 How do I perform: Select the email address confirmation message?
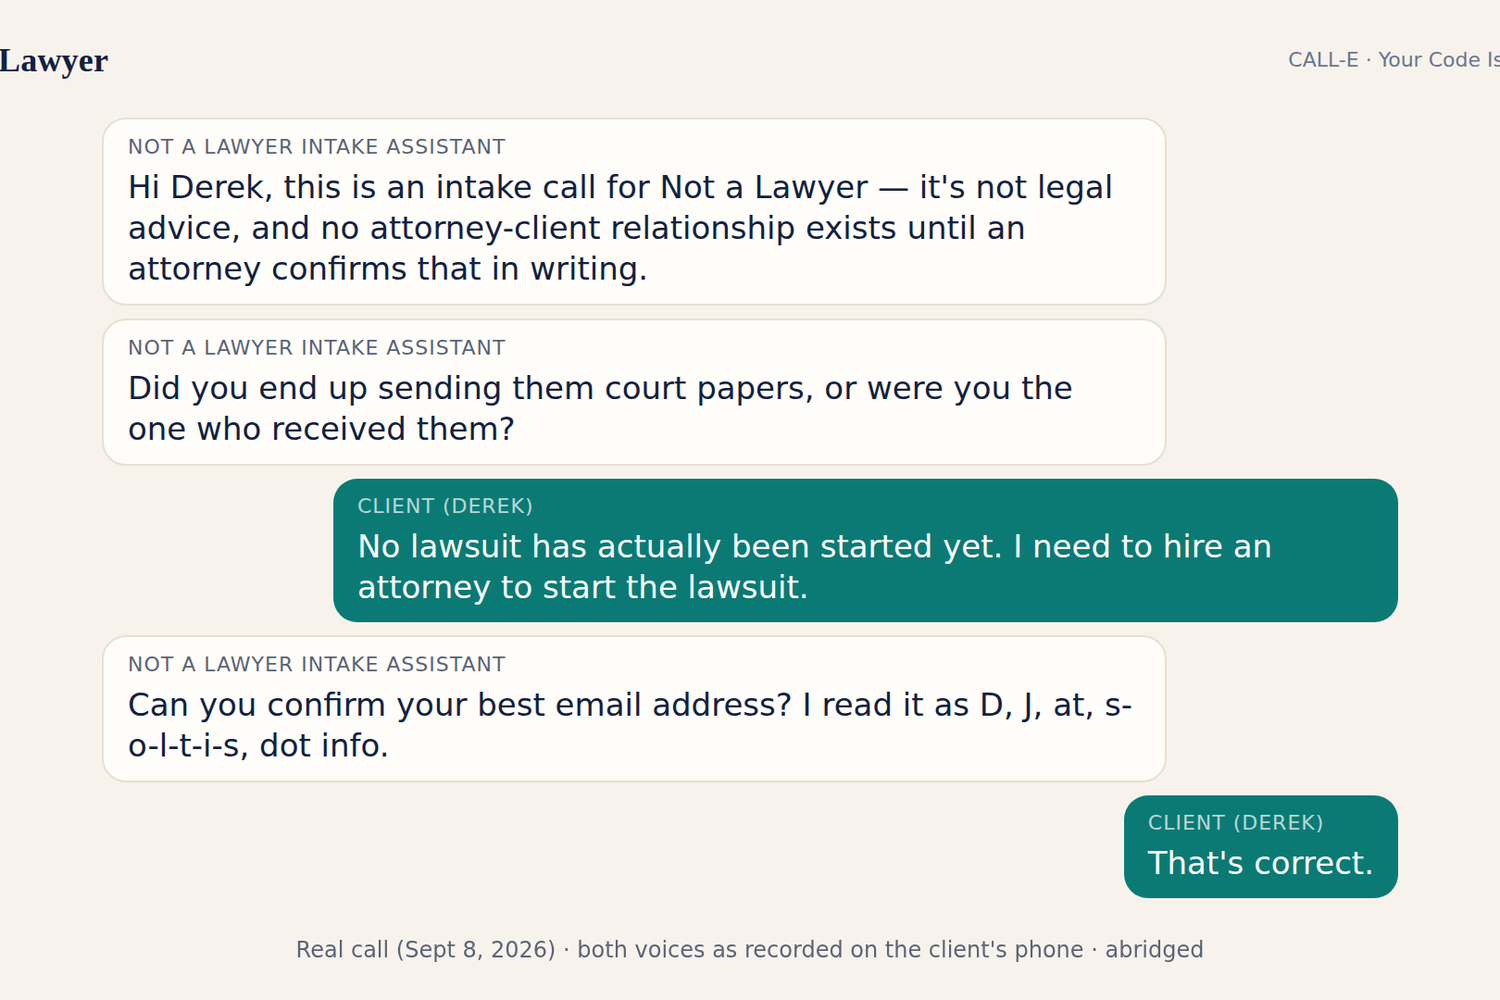tap(634, 709)
